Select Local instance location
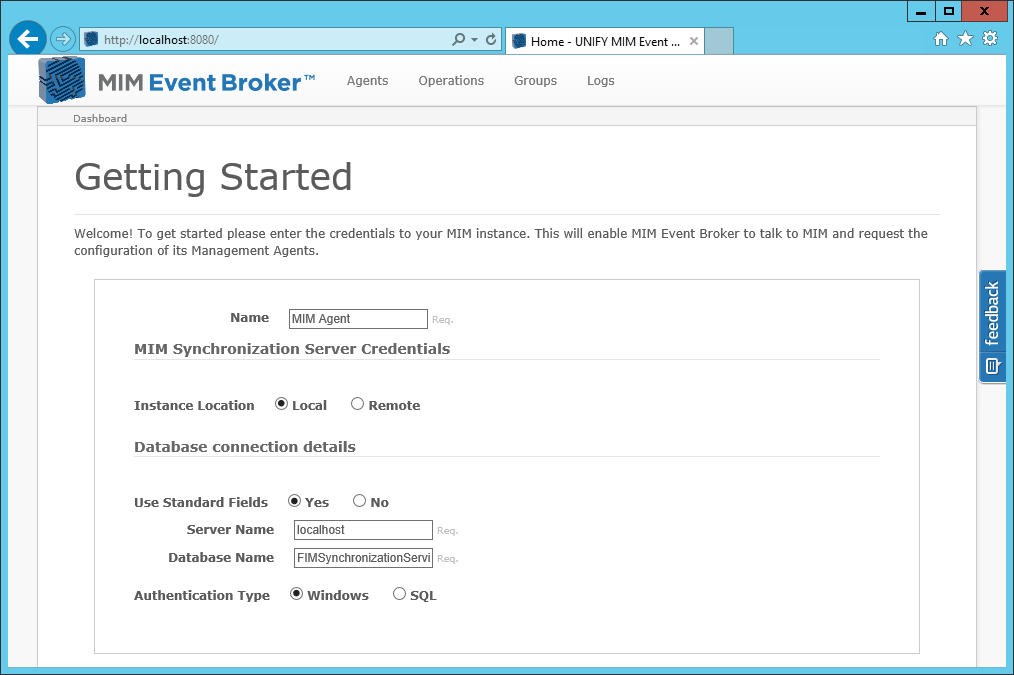This screenshot has width=1014, height=675. pos(281,404)
